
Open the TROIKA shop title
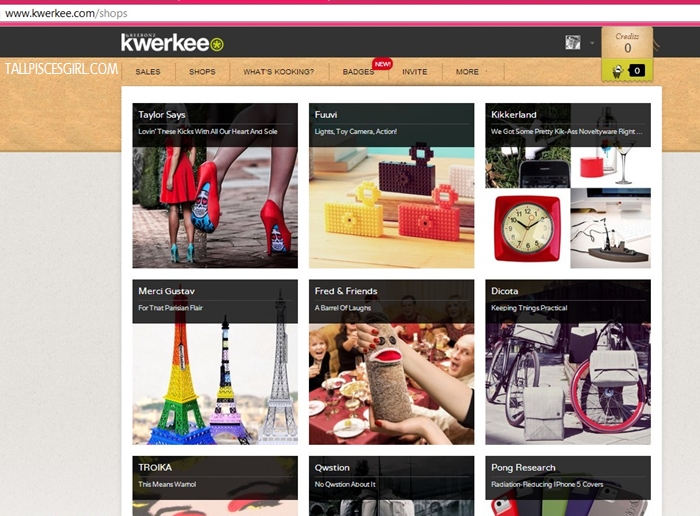click(x=155, y=467)
